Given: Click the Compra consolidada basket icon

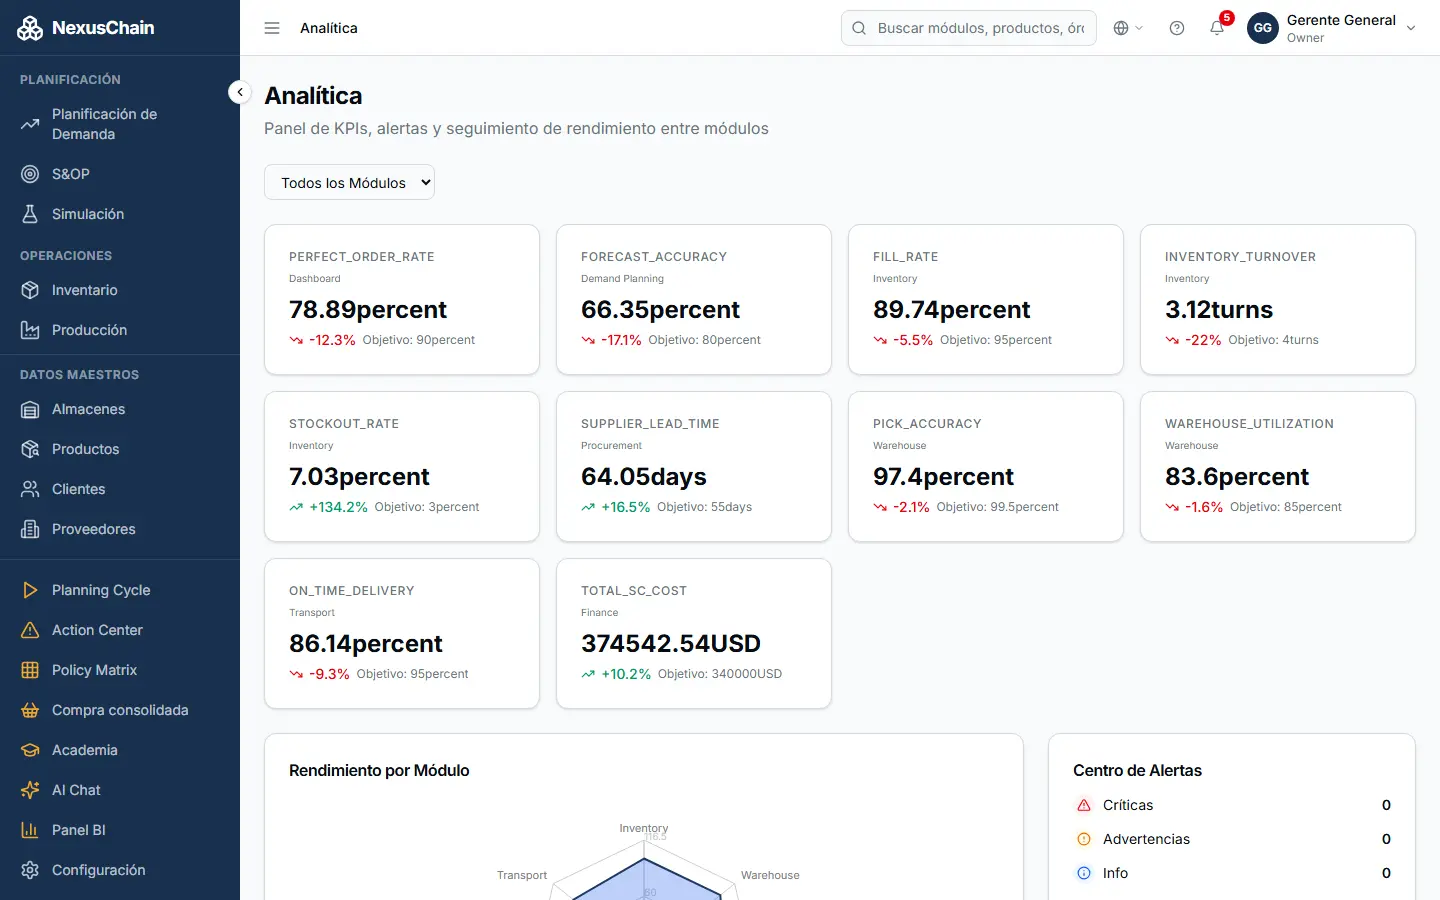Looking at the screenshot, I should [30, 710].
